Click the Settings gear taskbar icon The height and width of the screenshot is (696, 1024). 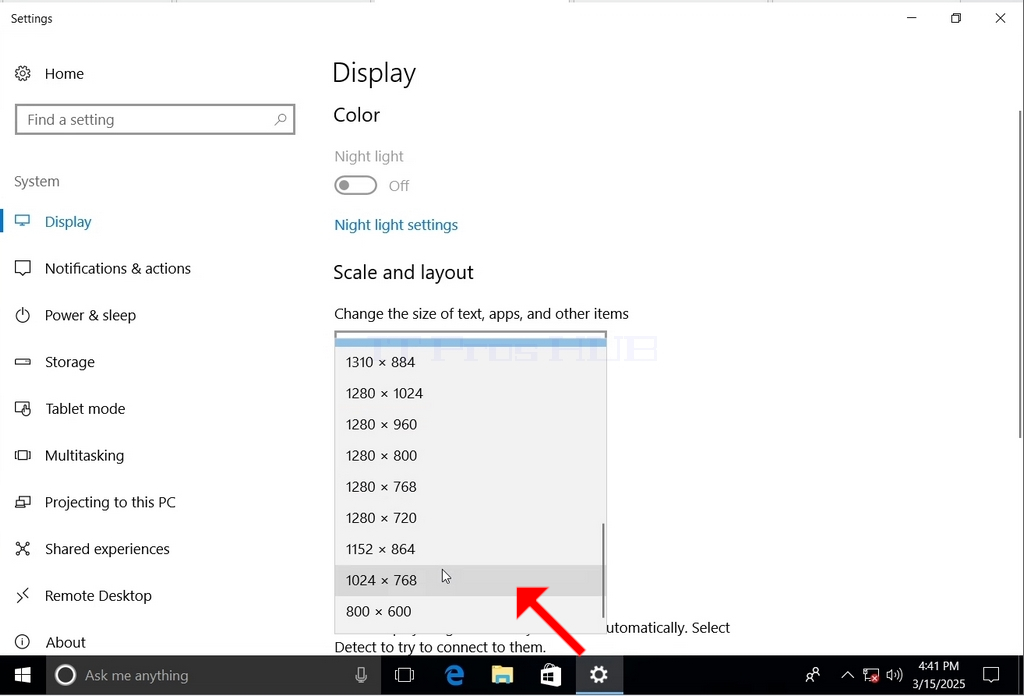pyautogui.click(x=599, y=675)
